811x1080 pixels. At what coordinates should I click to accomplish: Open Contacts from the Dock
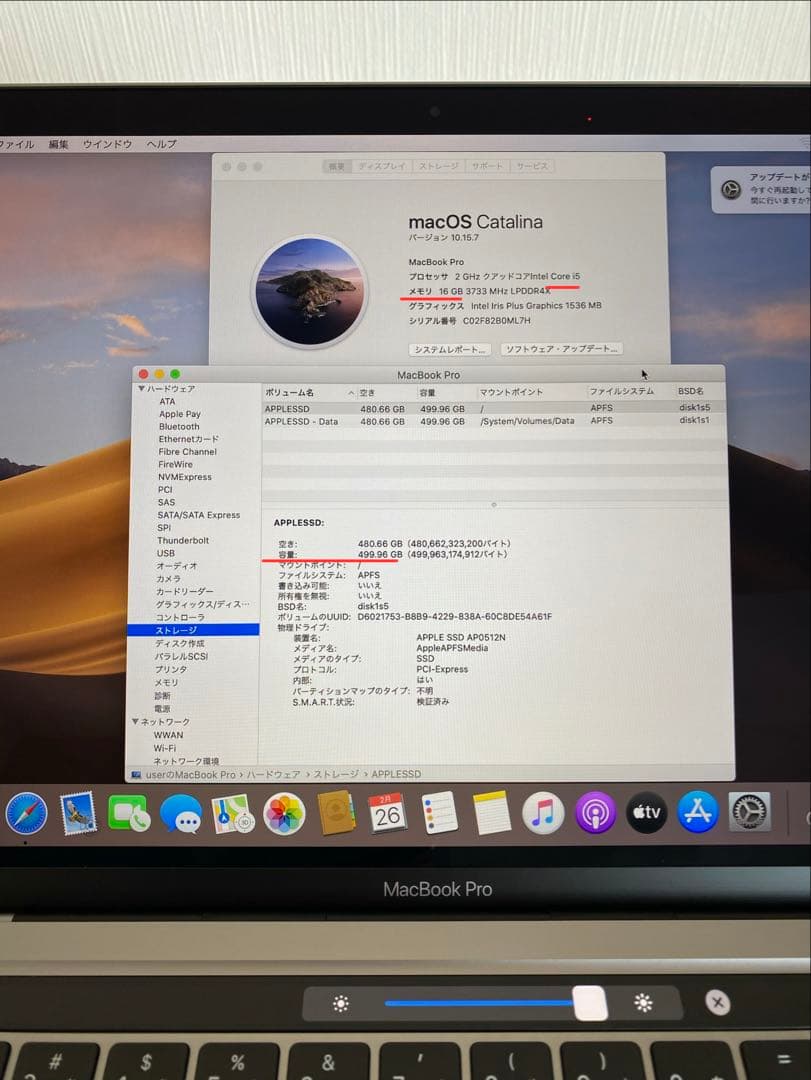click(336, 813)
